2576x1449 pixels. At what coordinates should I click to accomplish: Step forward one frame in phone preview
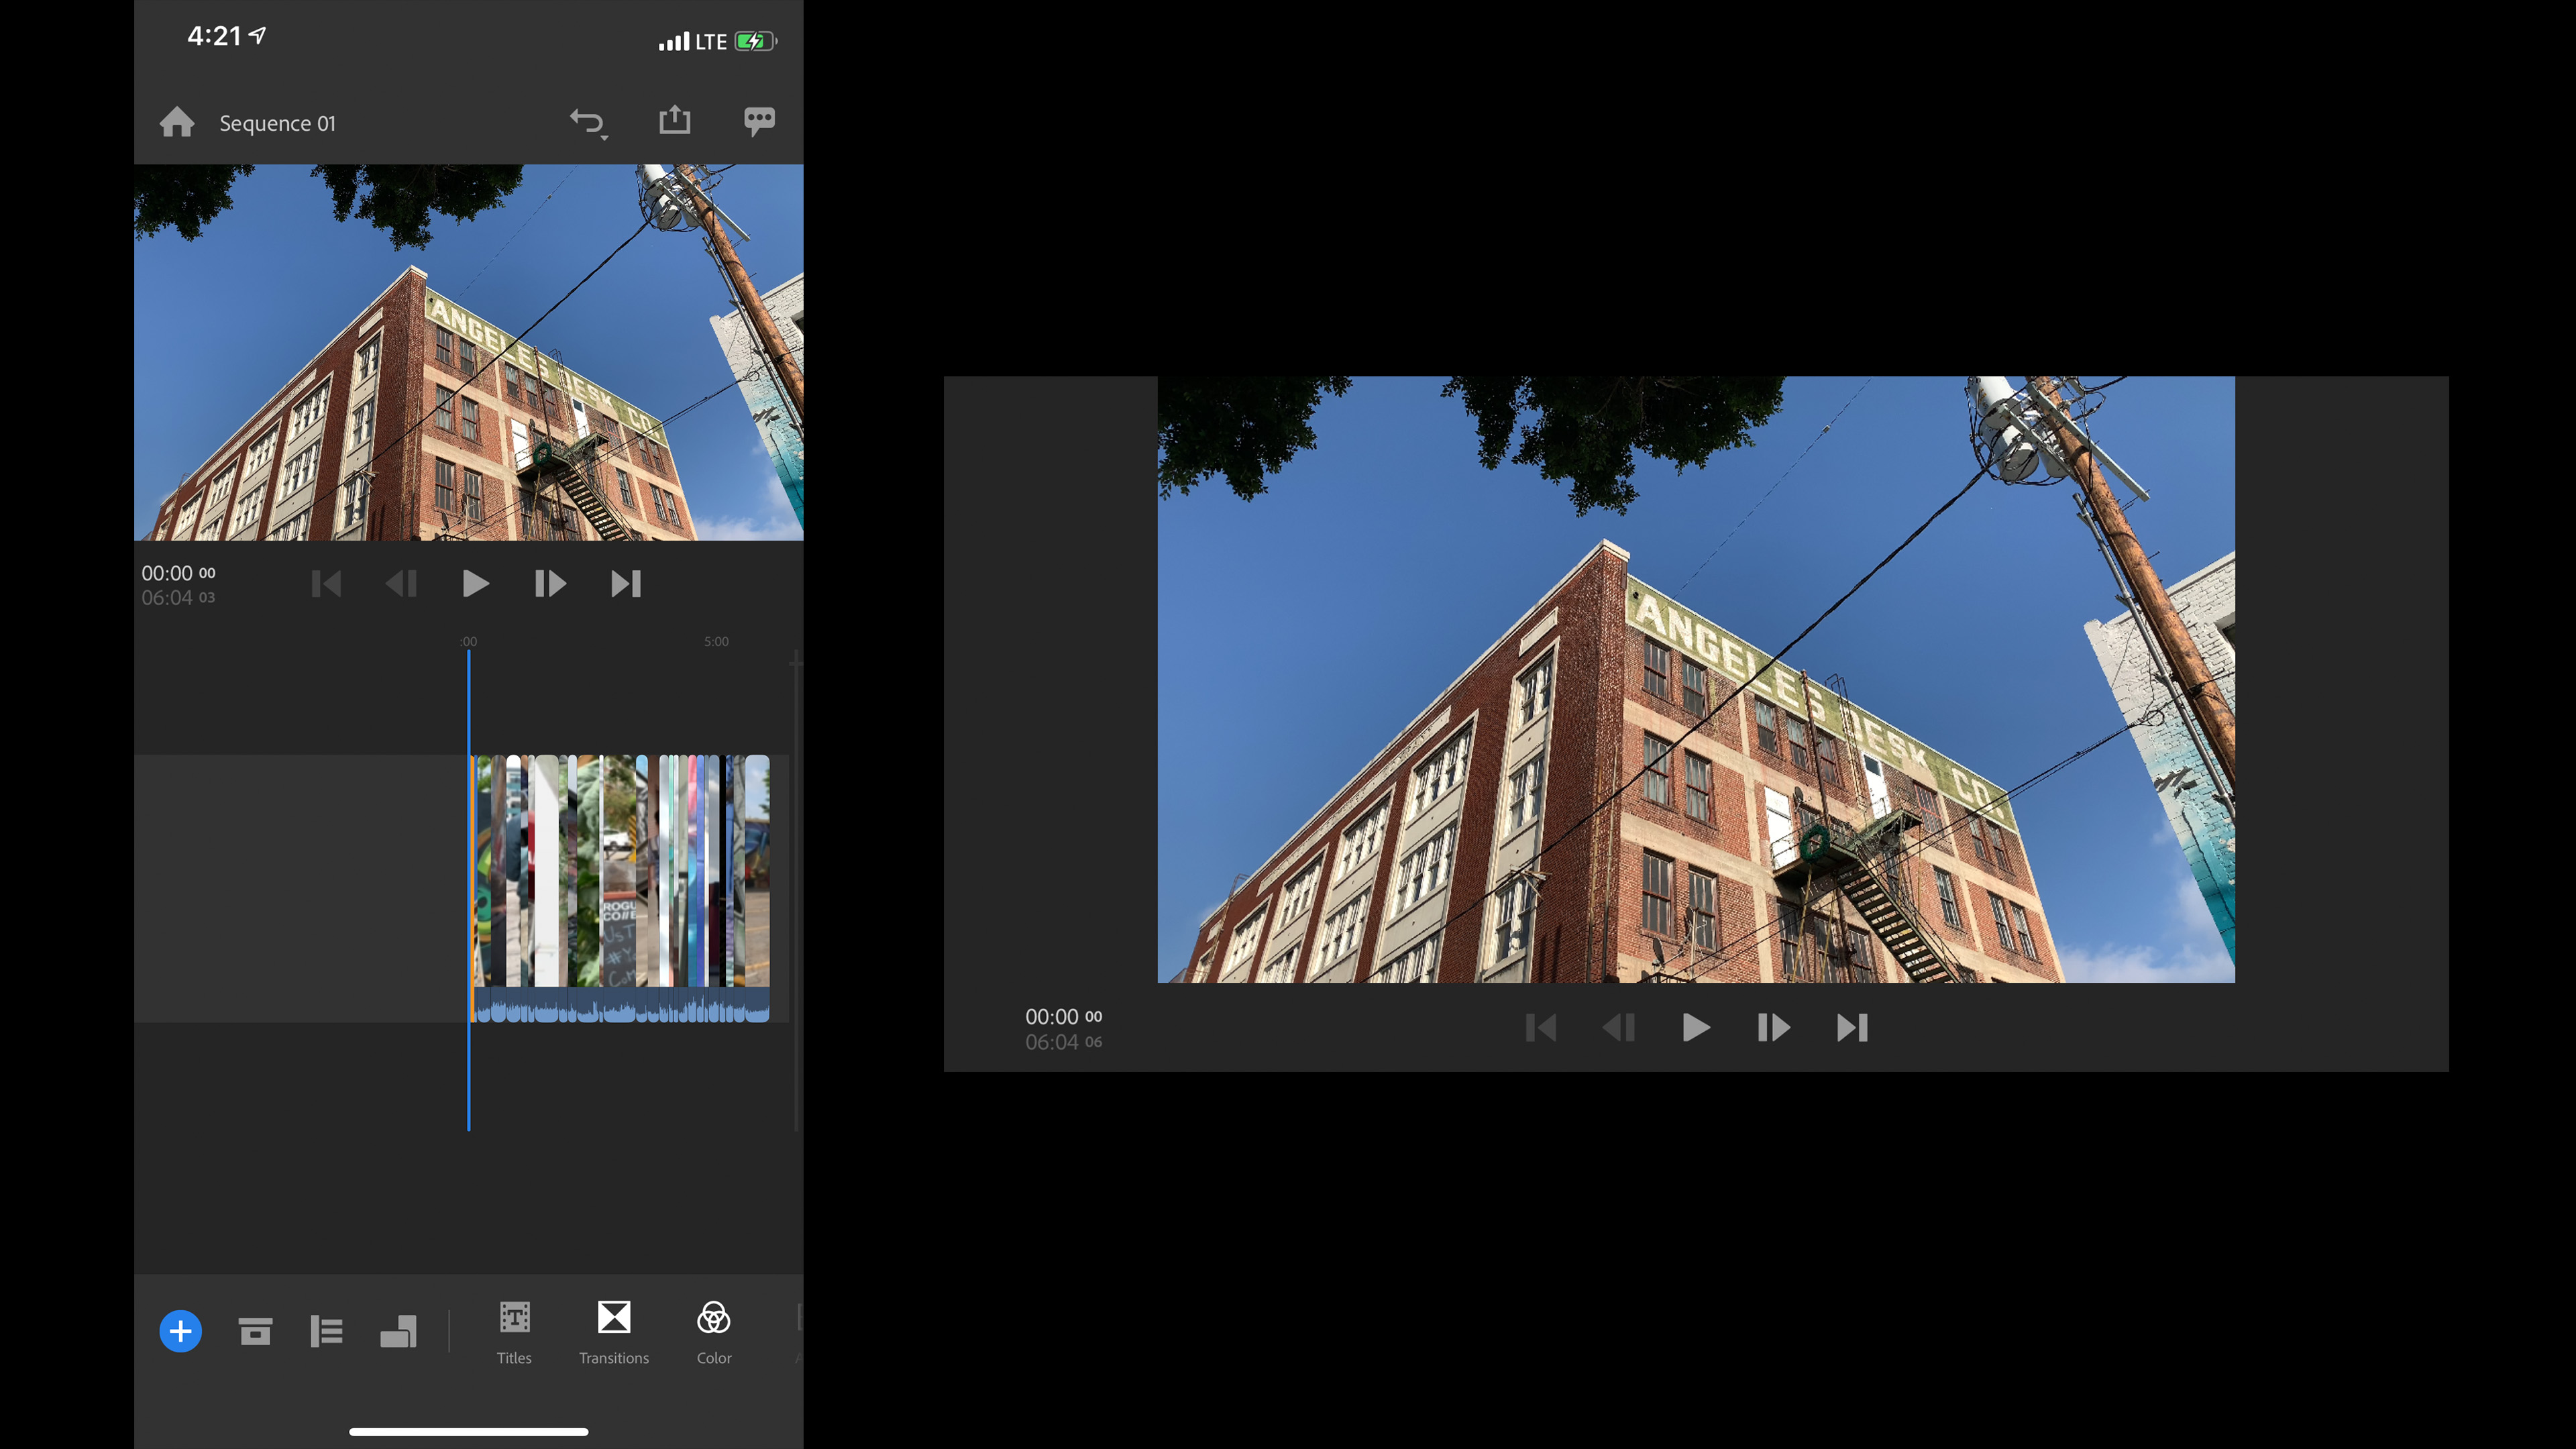[x=550, y=584]
